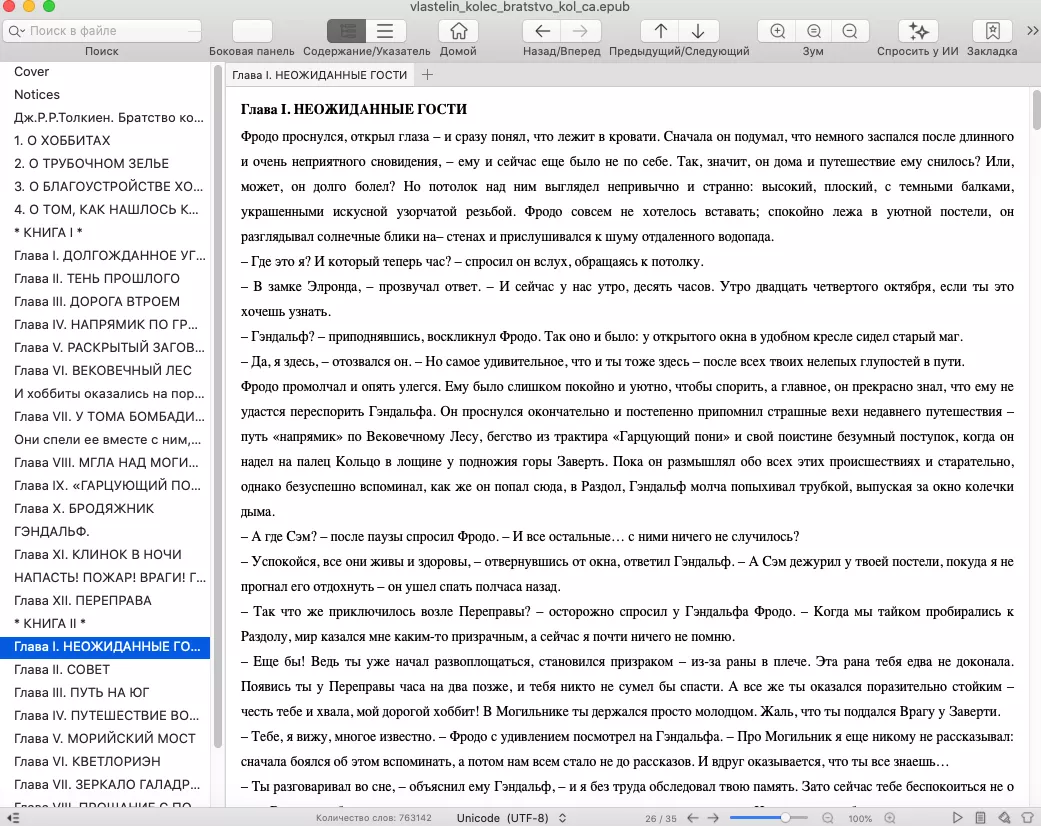Open 'Глава VII. ЗЕРКАЛО ГАЛАДР...' chapter

pyautogui.click(x=107, y=784)
